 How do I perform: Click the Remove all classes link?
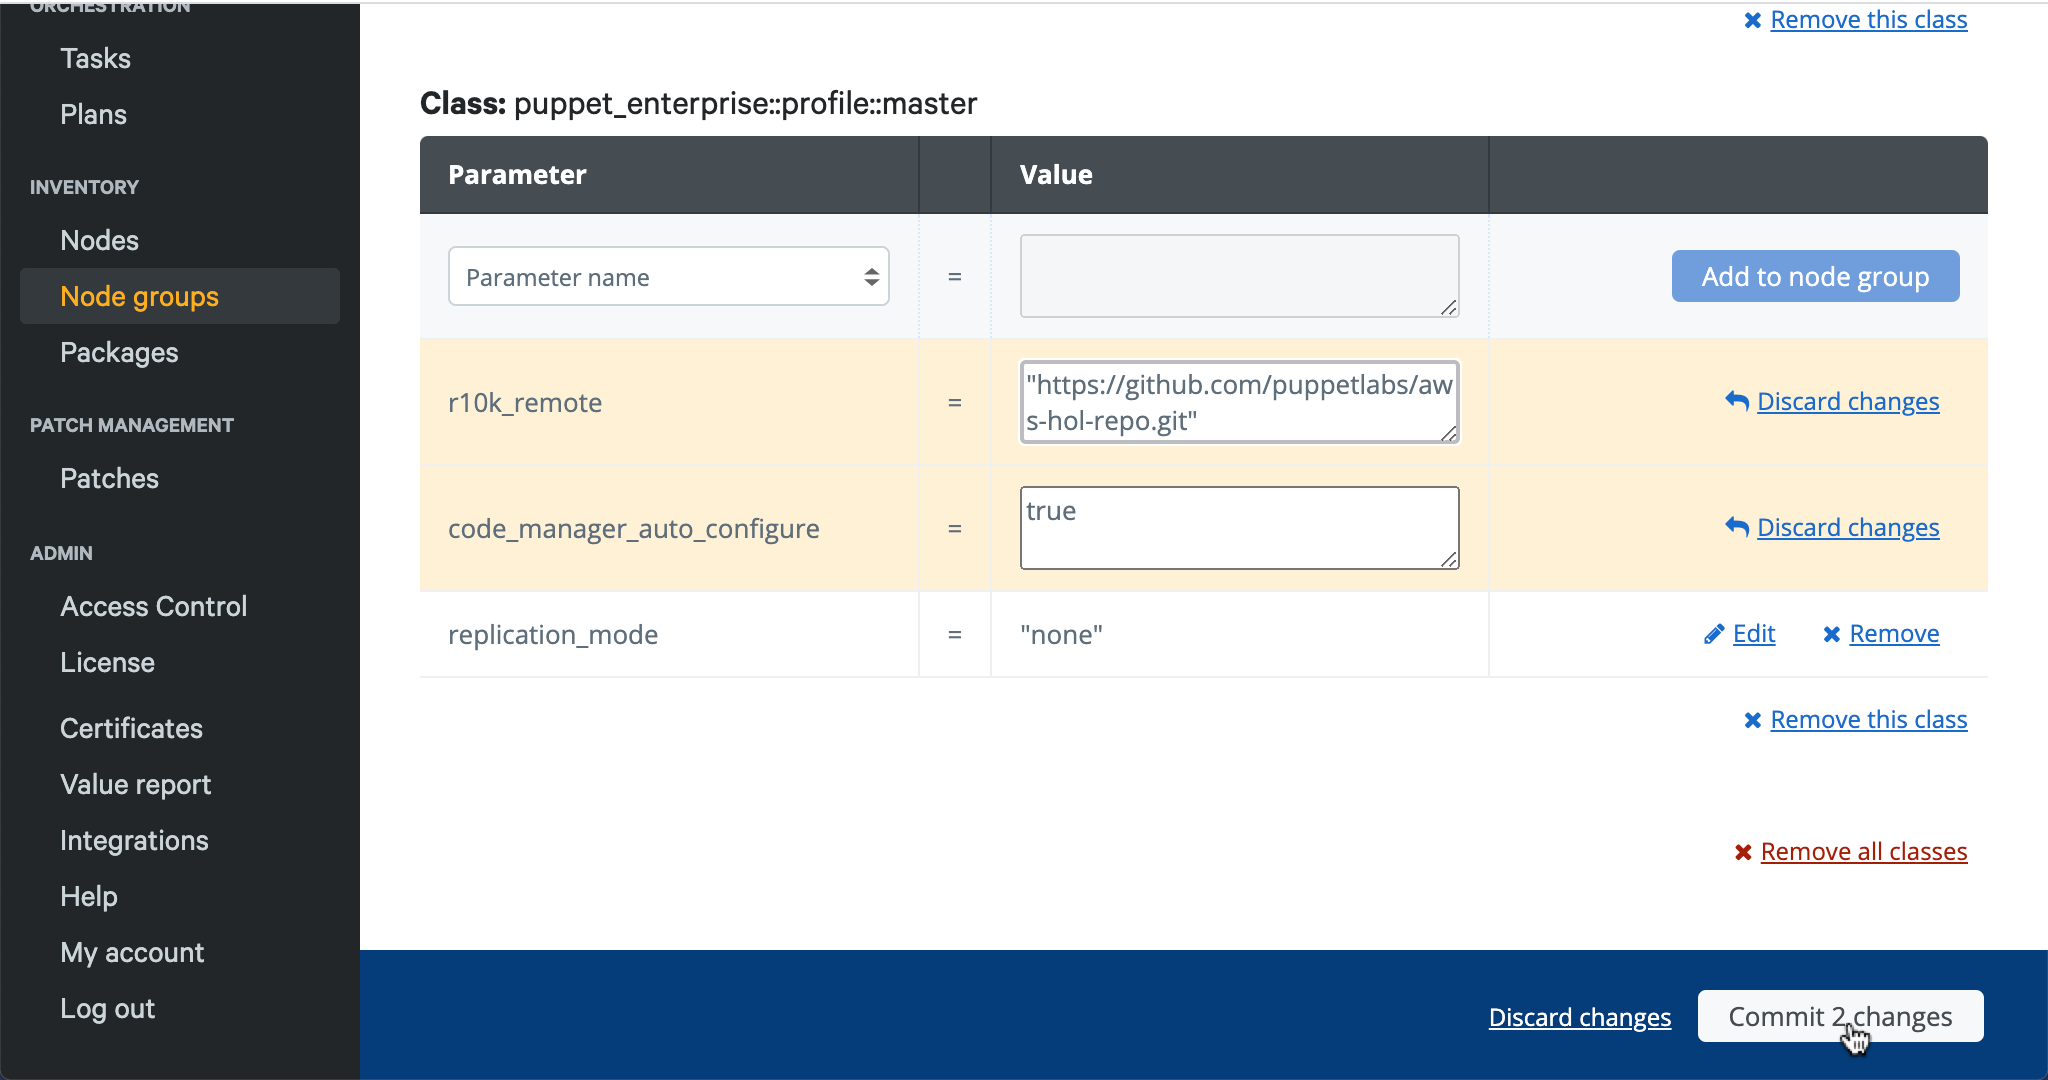pyautogui.click(x=1863, y=851)
